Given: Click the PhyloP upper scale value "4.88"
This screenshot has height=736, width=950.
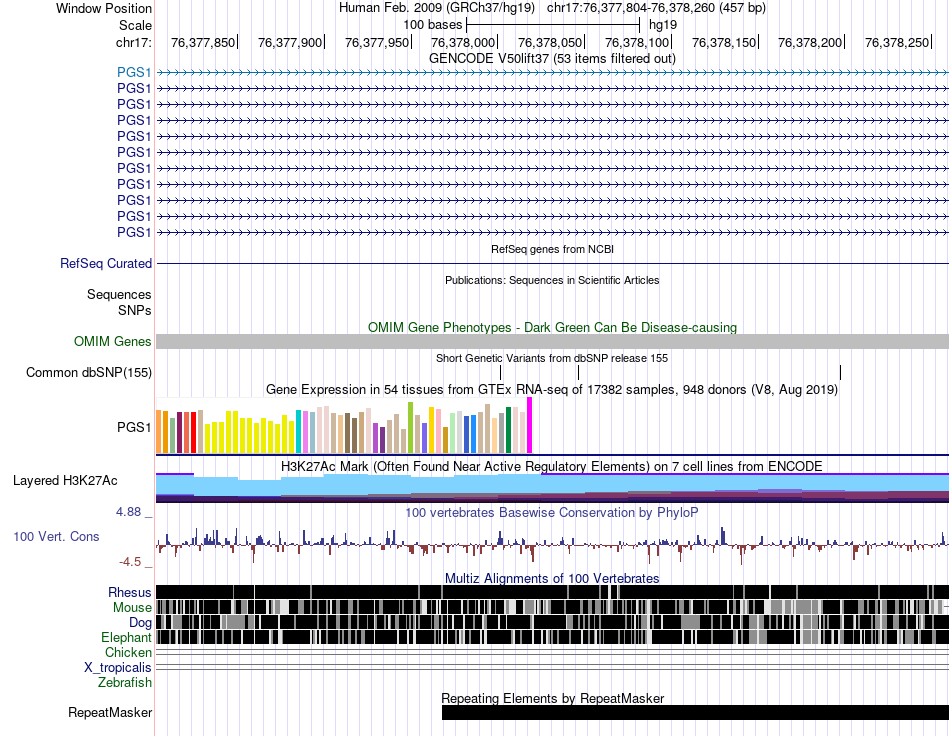Looking at the screenshot, I should [x=128, y=512].
